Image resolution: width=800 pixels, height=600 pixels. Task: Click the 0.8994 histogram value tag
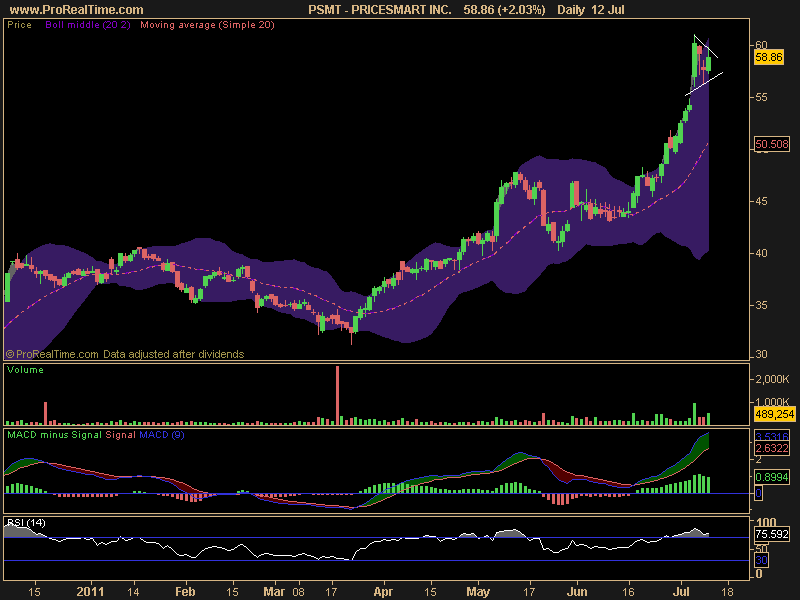click(x=772, y=477)
